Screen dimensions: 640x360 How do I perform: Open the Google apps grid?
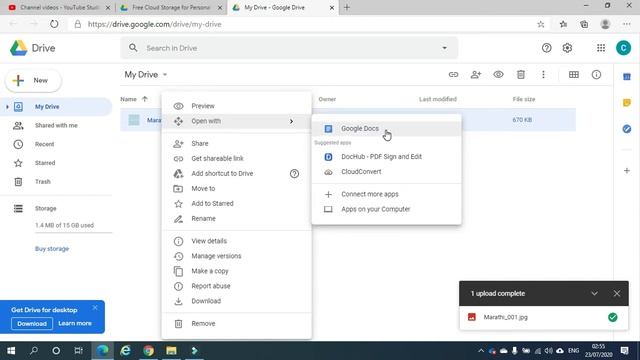(600, 48)
